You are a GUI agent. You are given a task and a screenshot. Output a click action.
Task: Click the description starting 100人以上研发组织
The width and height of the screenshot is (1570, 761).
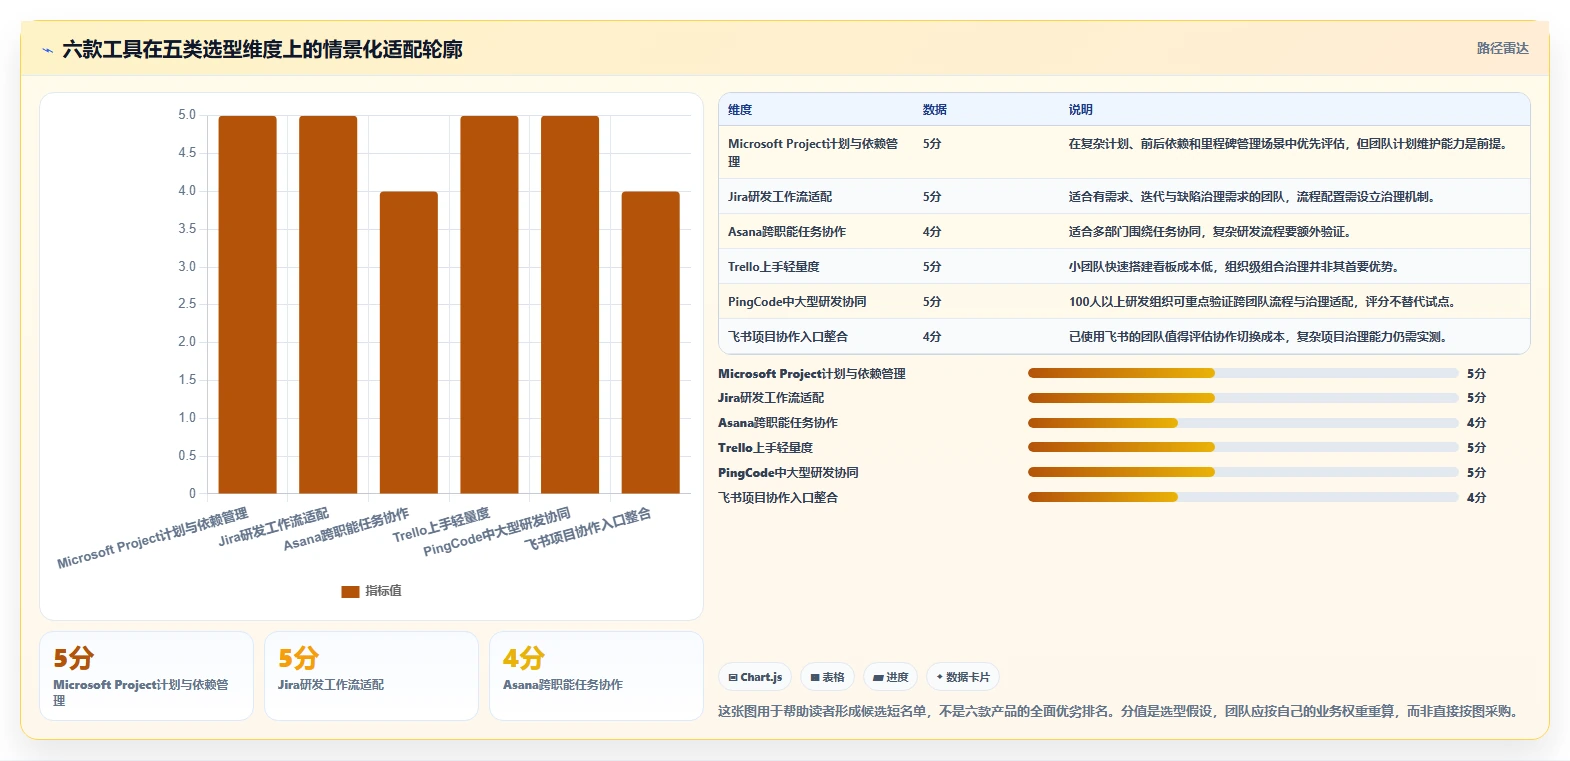[x=1264, y=302]
